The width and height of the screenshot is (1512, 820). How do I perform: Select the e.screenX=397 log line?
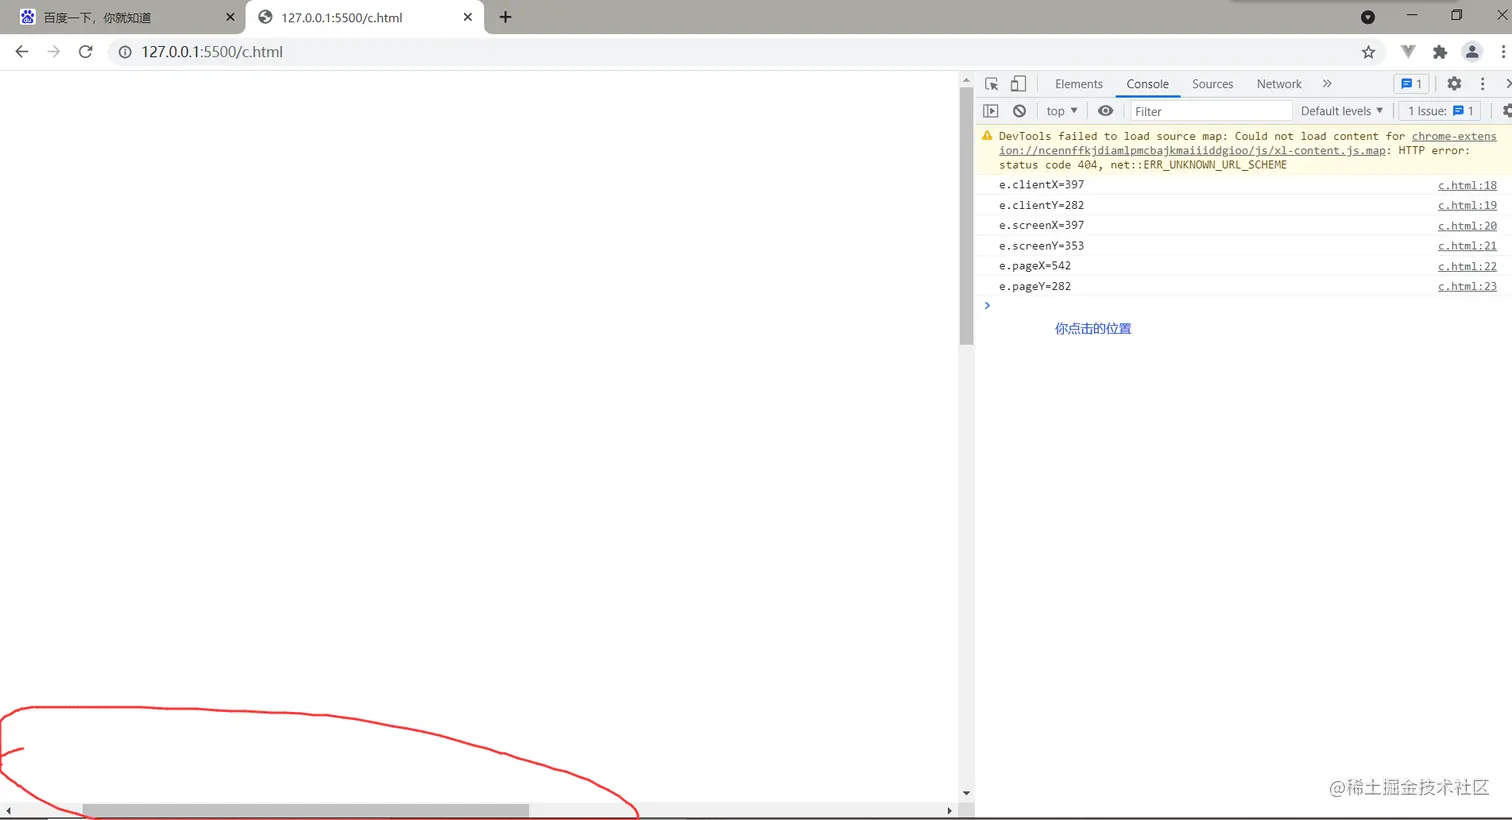tap(1041, 225)
